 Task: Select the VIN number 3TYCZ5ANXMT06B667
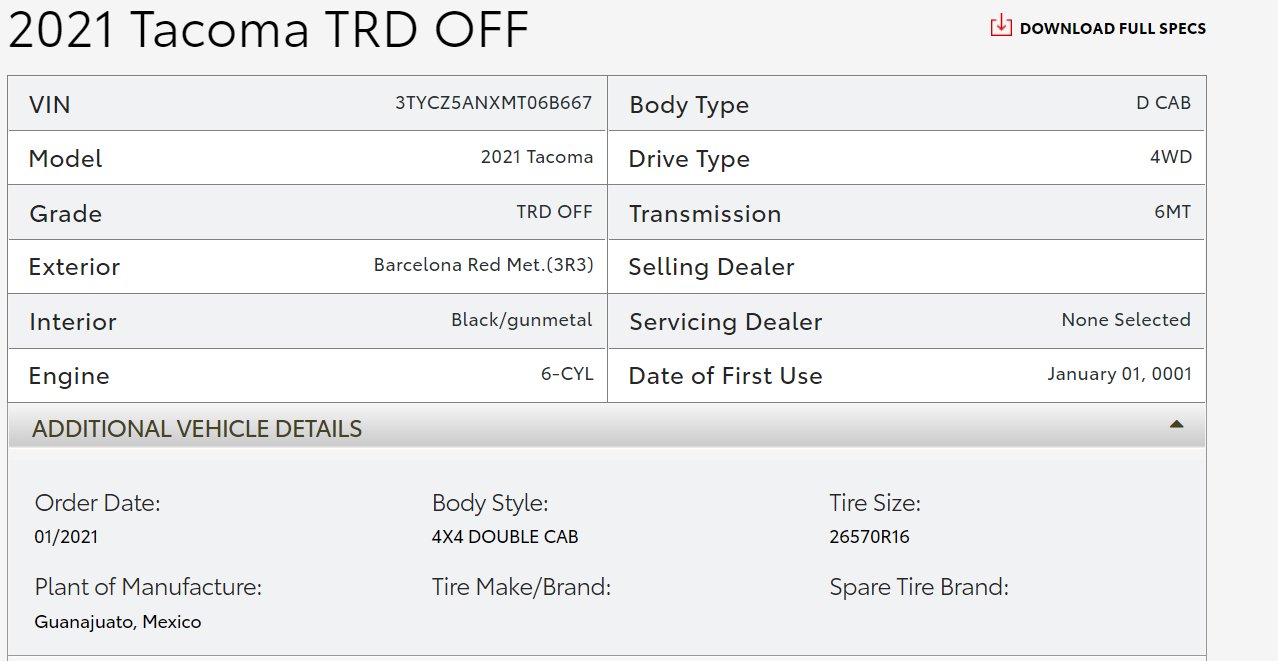[493, 102]
